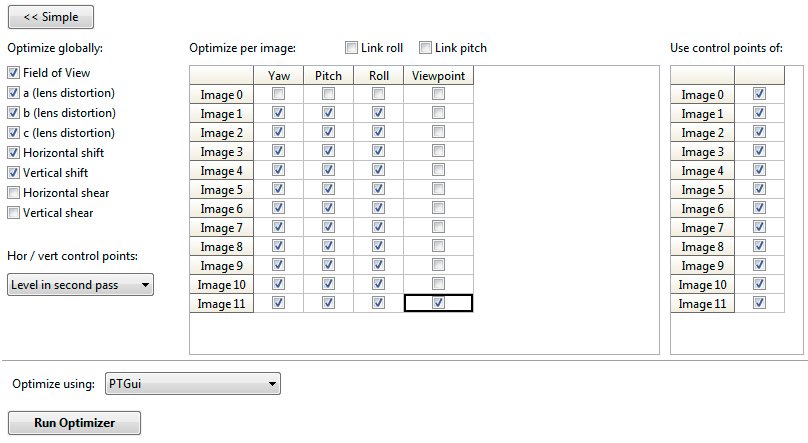Image resolution: width=808 pixels, height=443 pixels.
Task: Check the Link roll option
Action: [352, 48]
